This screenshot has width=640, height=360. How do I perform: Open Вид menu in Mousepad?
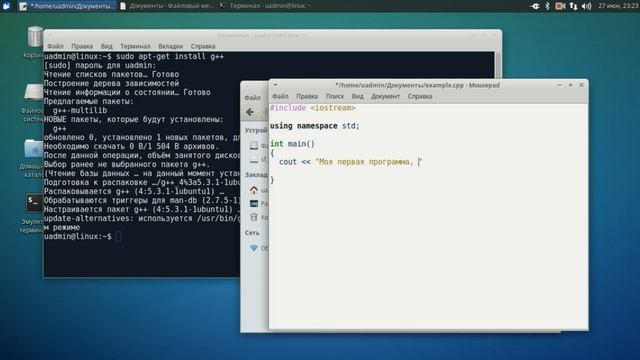358,96
